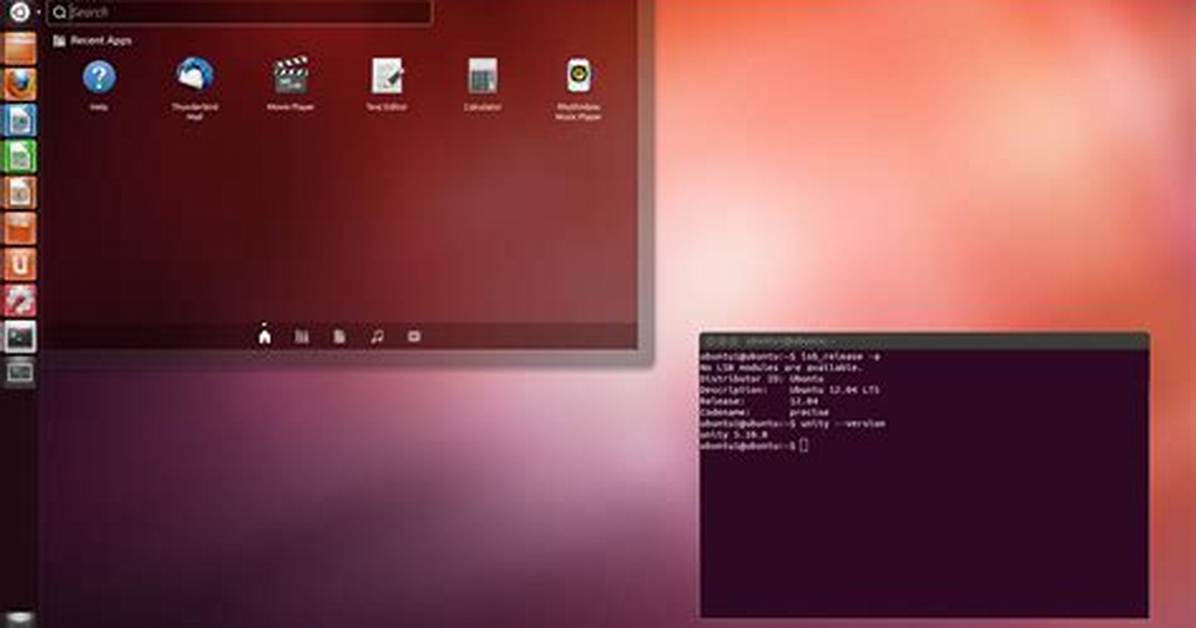Screen dimensions: 1196x628
Task: Open LibreOffice Writer from the launcher
Action: click(x=19, y=120)
